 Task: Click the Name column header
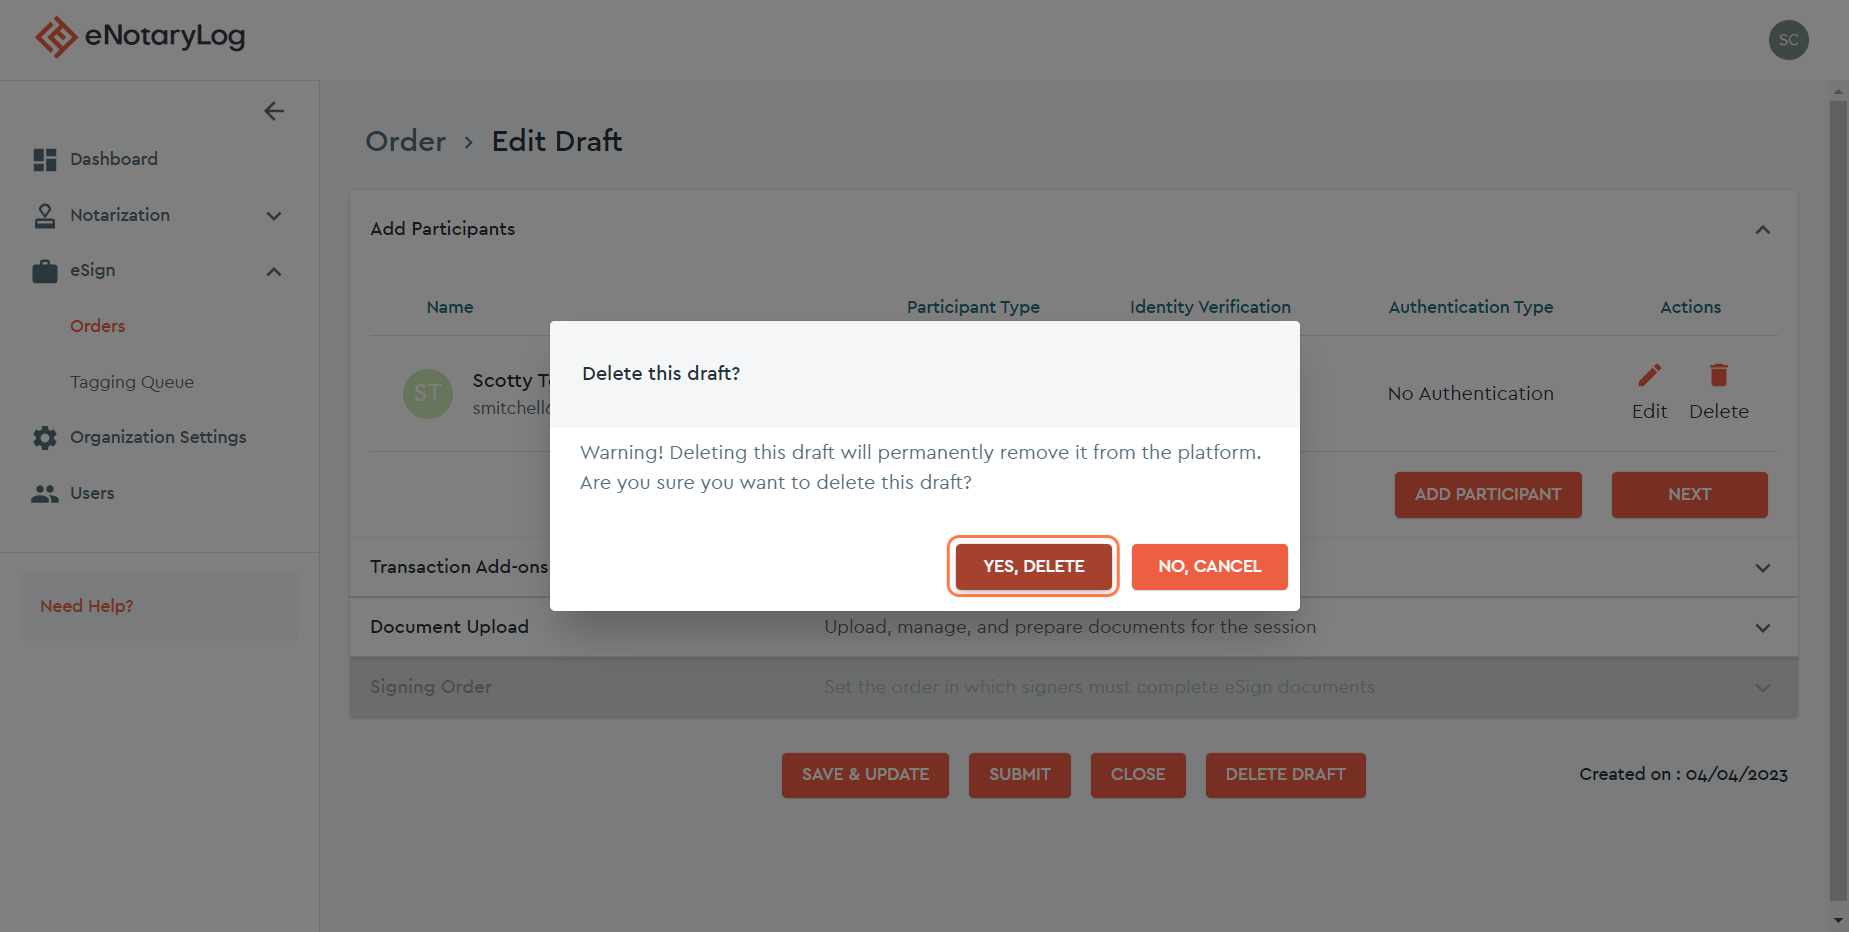tap(450, 307)
